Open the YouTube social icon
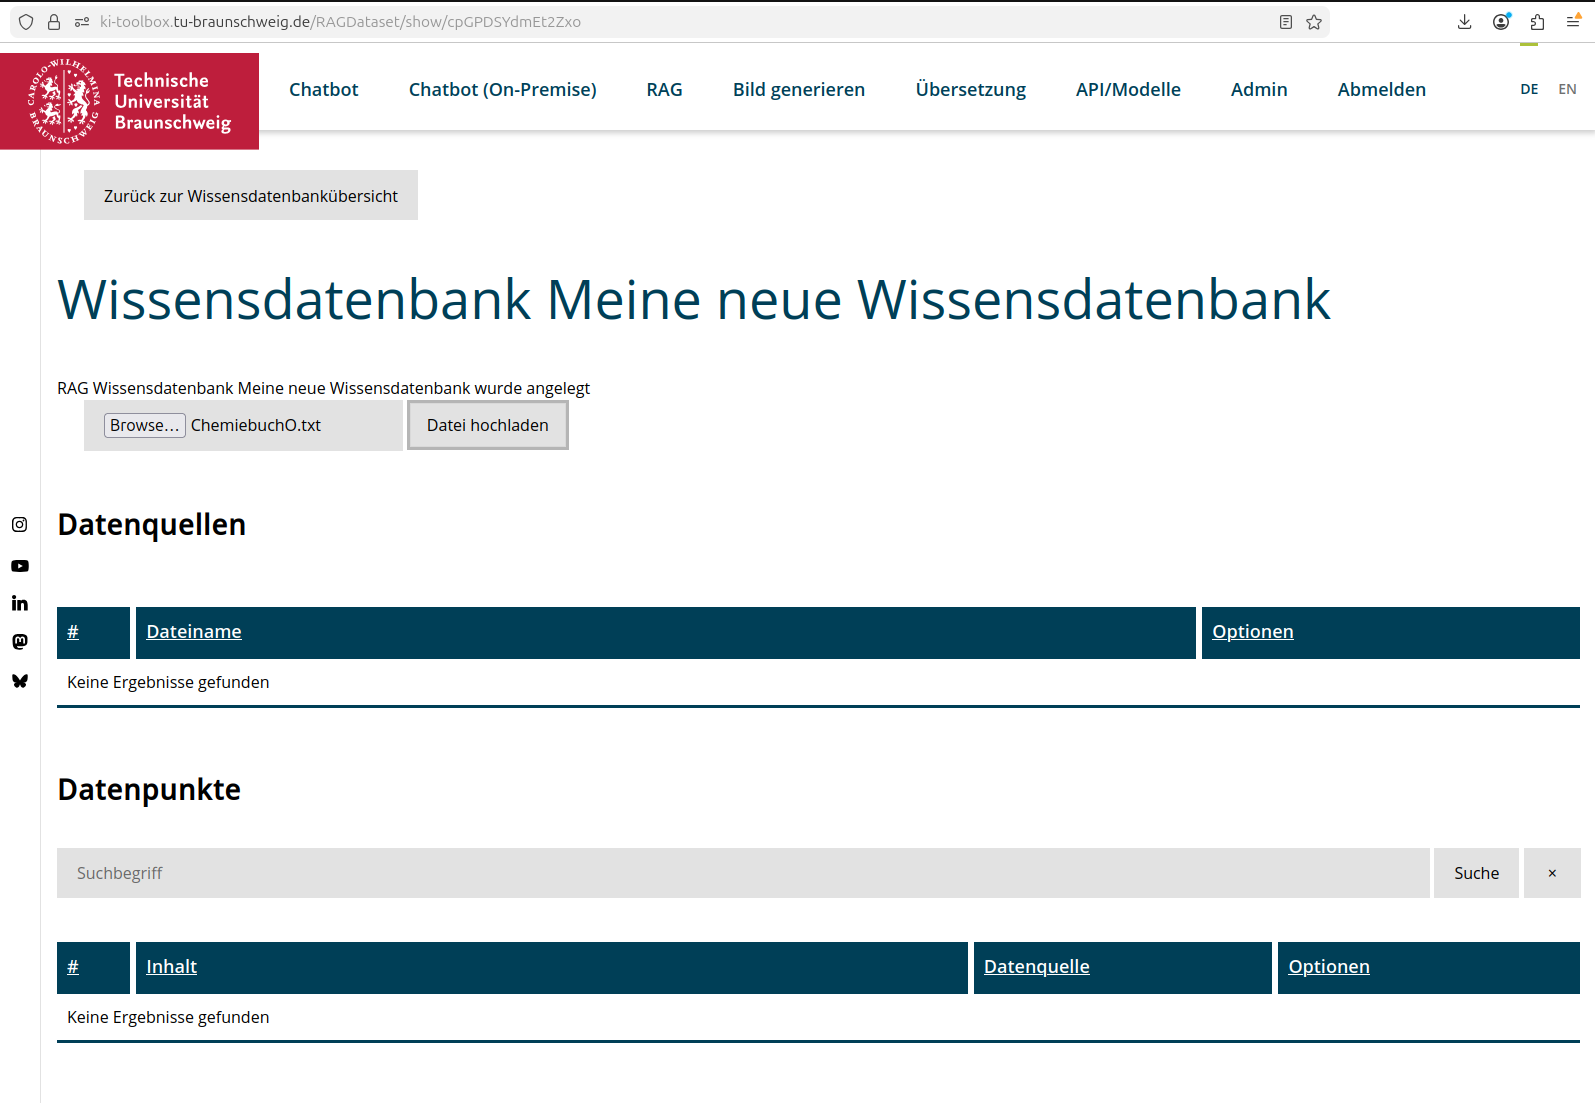 point(20,566)
